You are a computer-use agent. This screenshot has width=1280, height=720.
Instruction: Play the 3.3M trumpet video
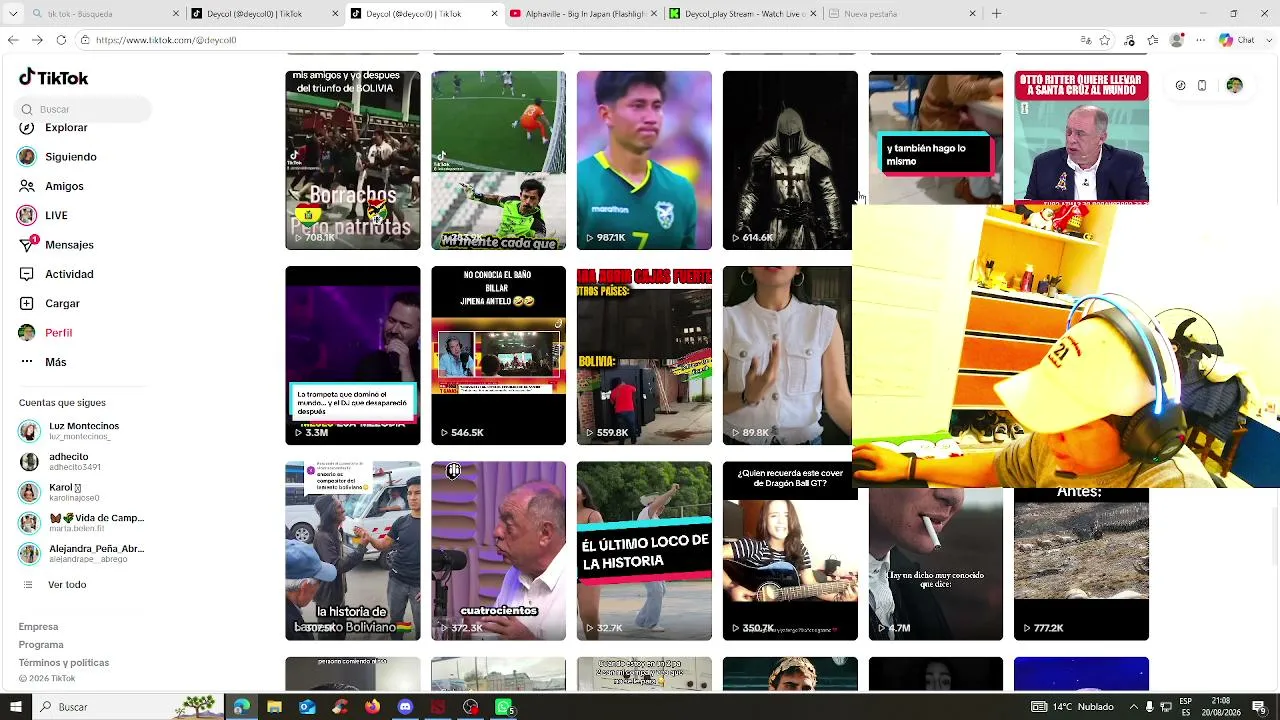point(353,355)
